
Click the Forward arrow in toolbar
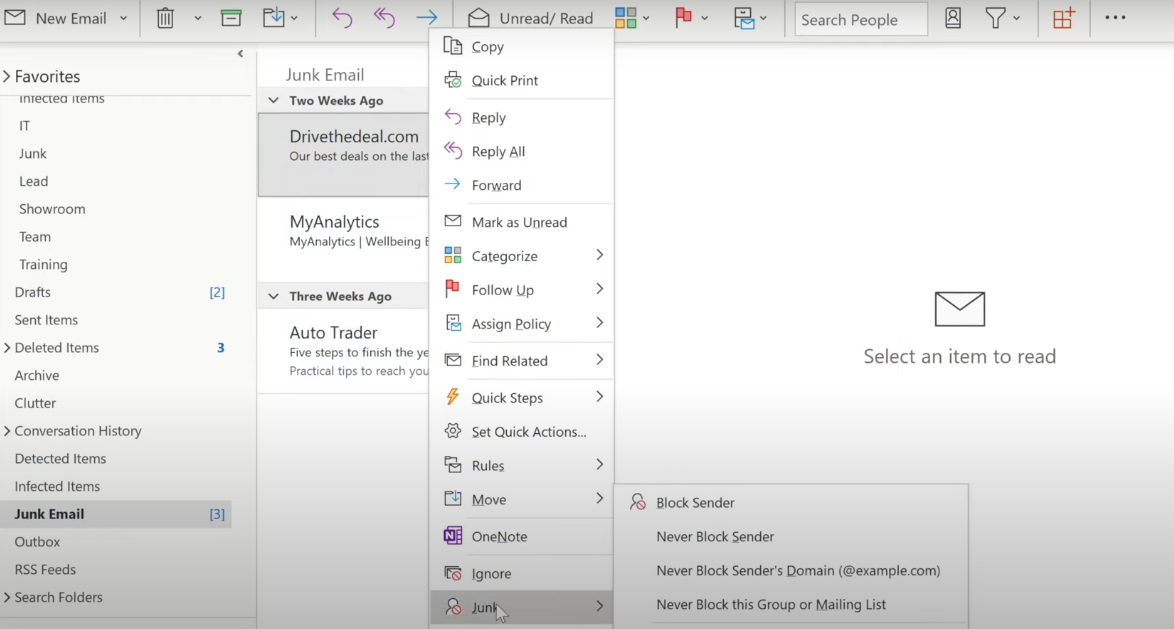(427, 18)
